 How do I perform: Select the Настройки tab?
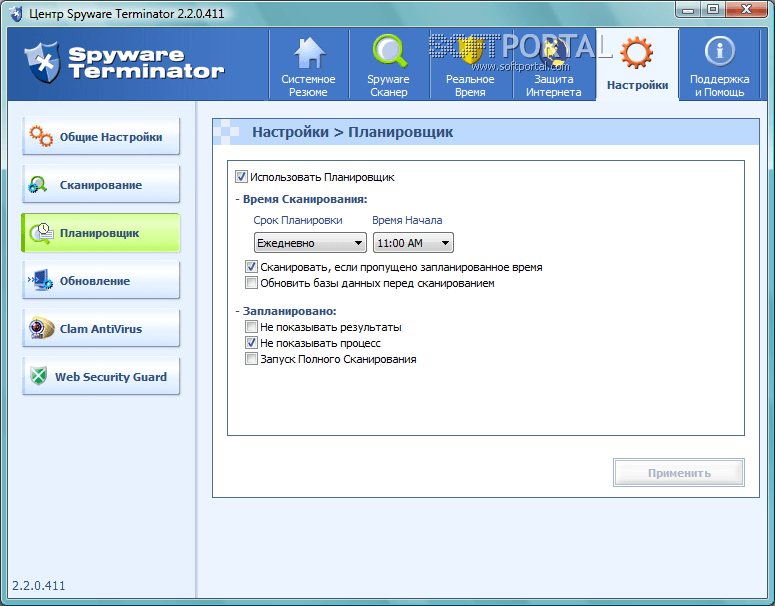coord(637,65)
